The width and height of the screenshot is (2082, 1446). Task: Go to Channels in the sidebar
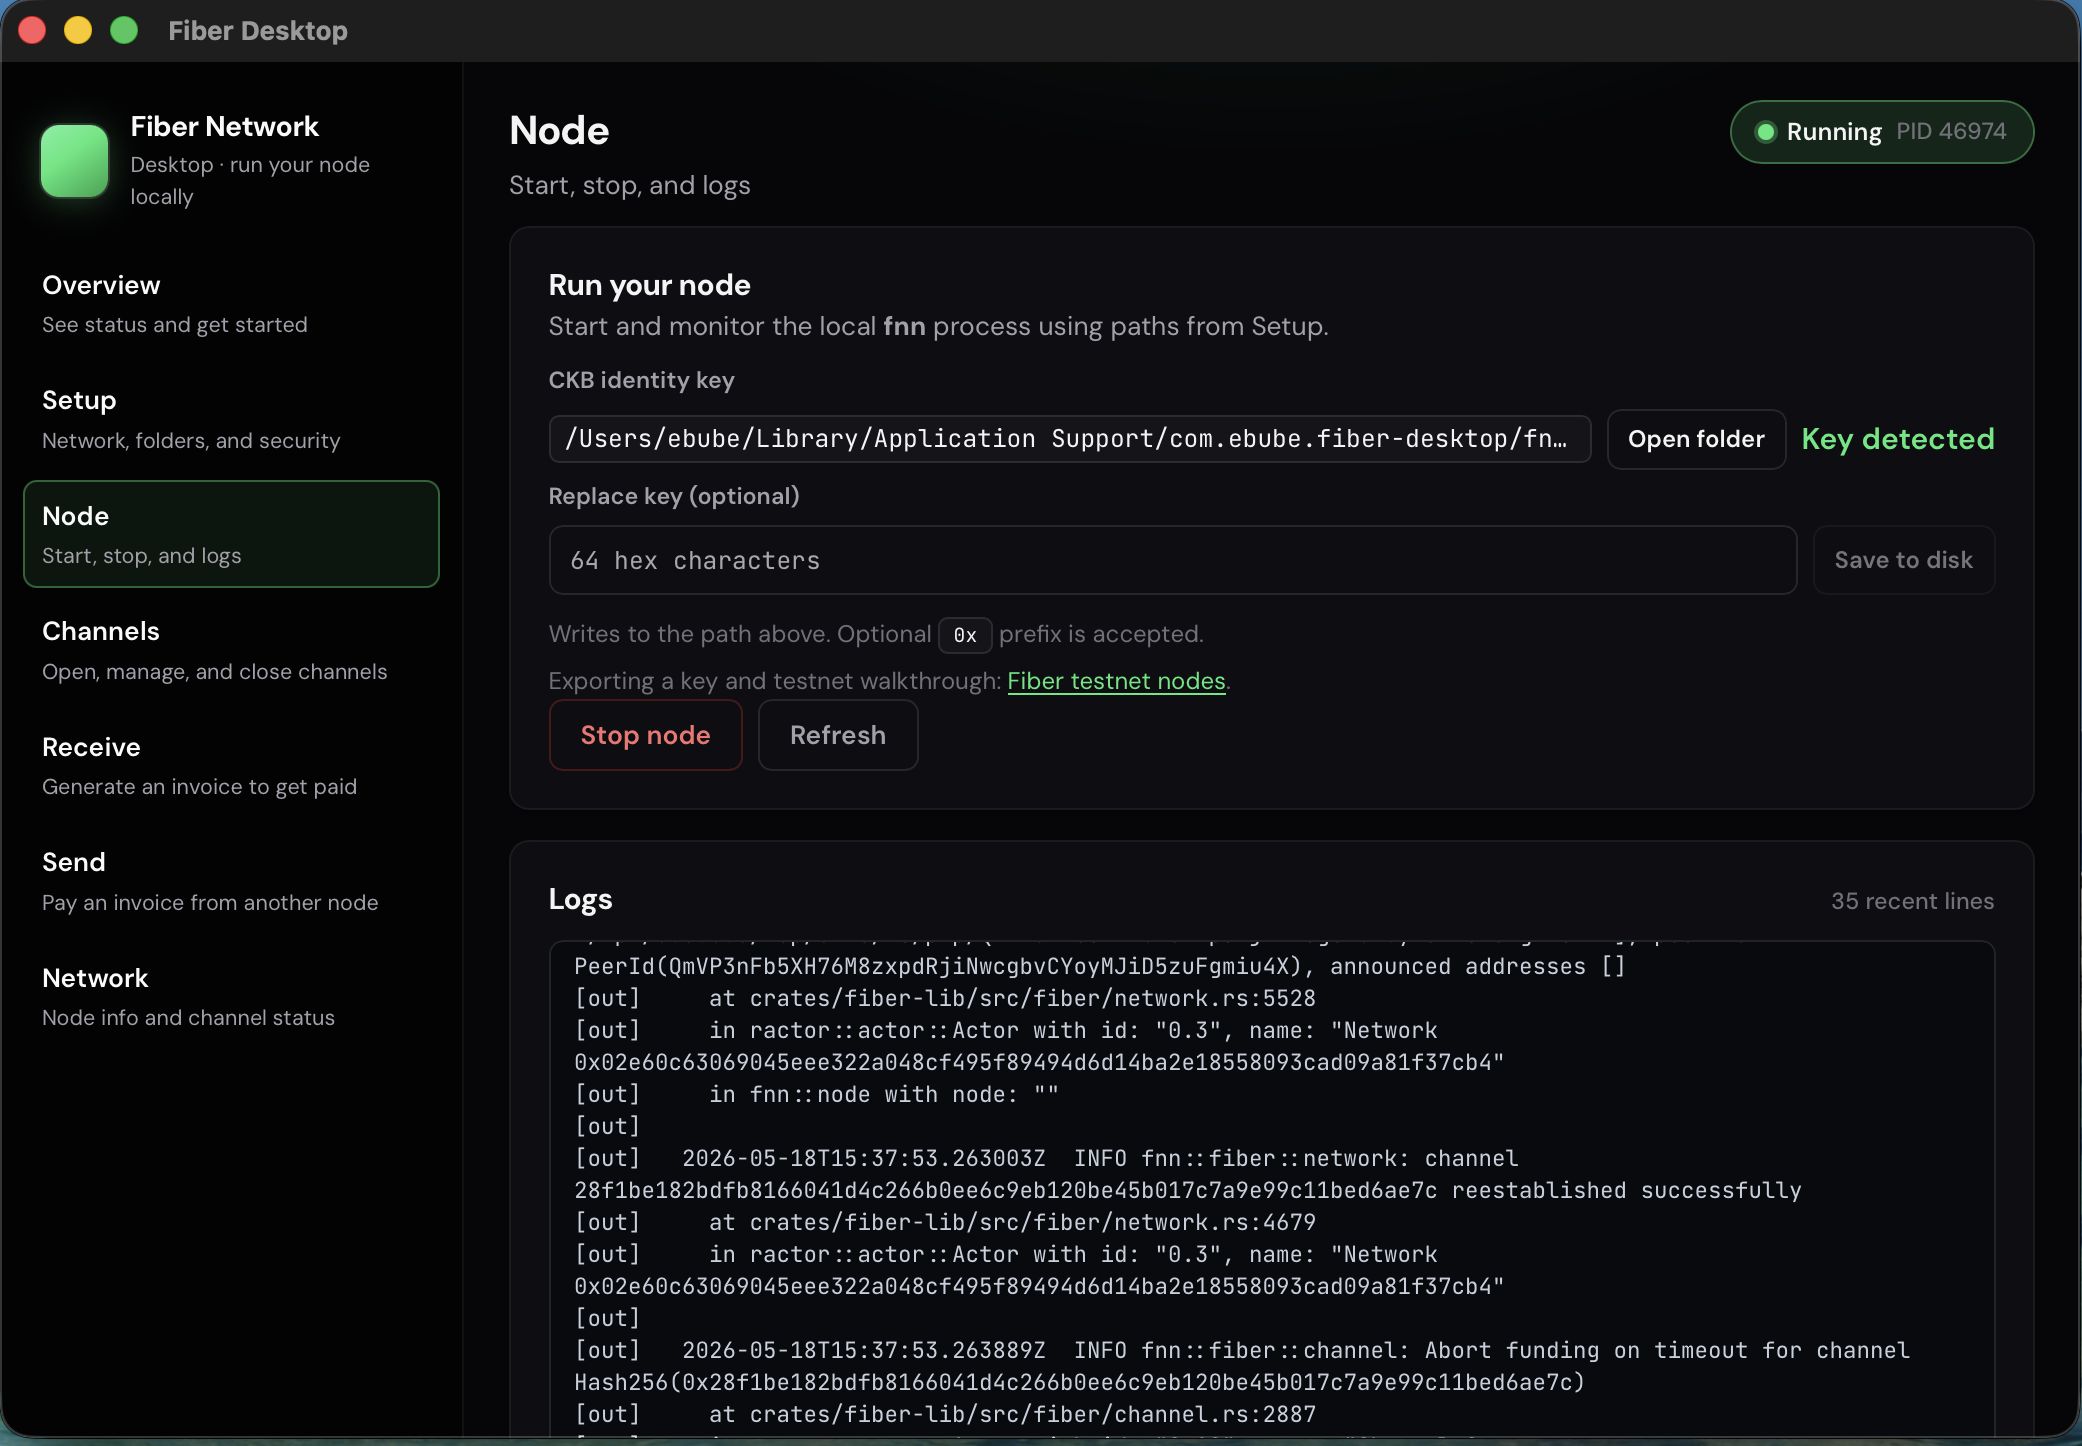click(231, 650)
